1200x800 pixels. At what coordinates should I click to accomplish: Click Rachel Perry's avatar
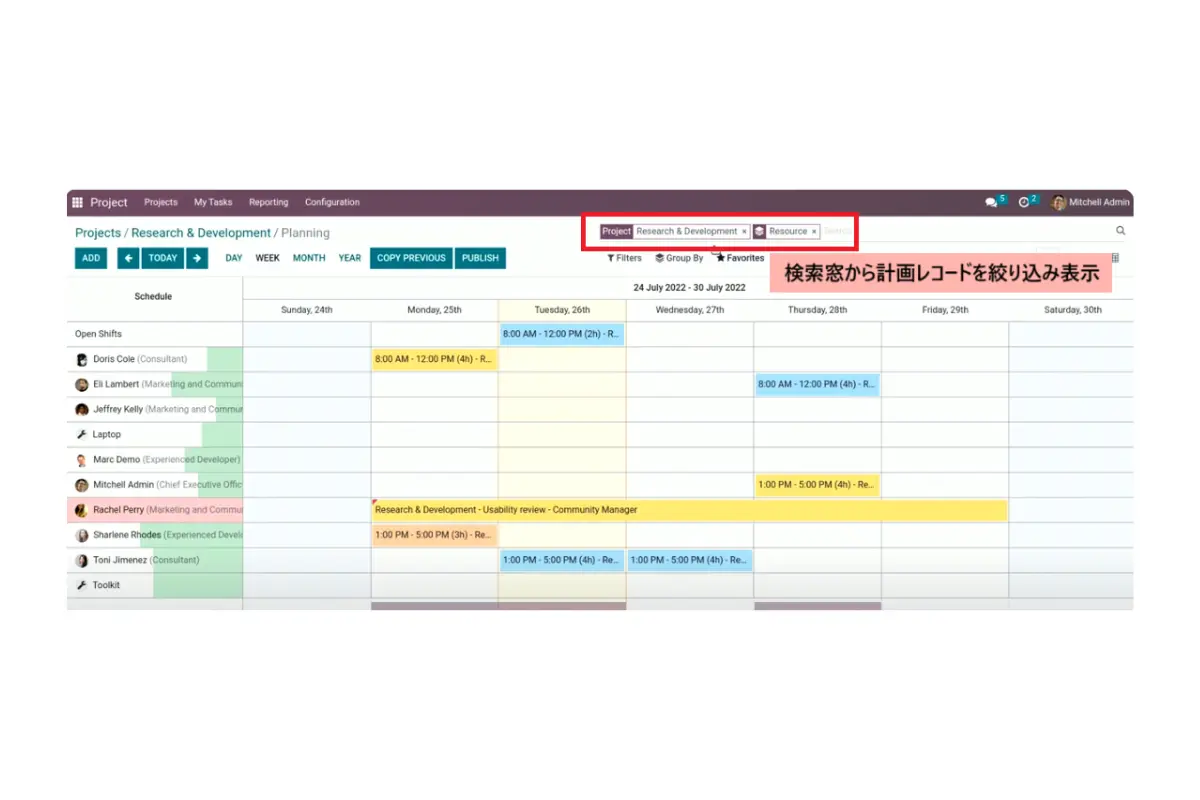[82, 510]
